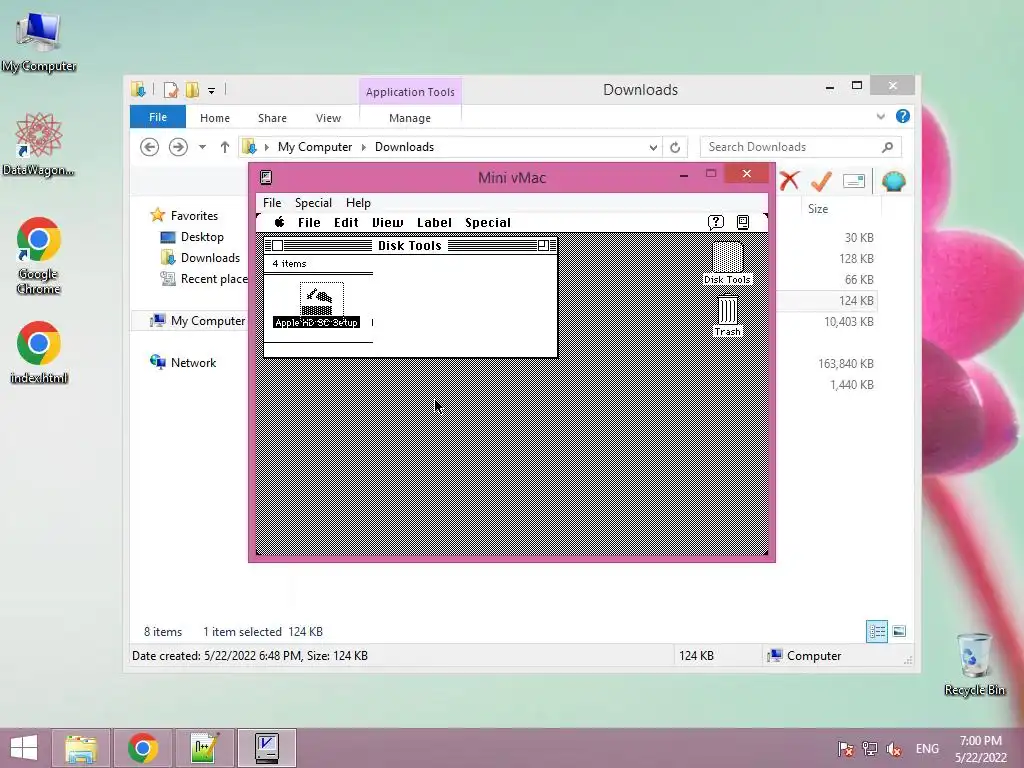Open Google Chrome desktop shortcut

[39, 256]
